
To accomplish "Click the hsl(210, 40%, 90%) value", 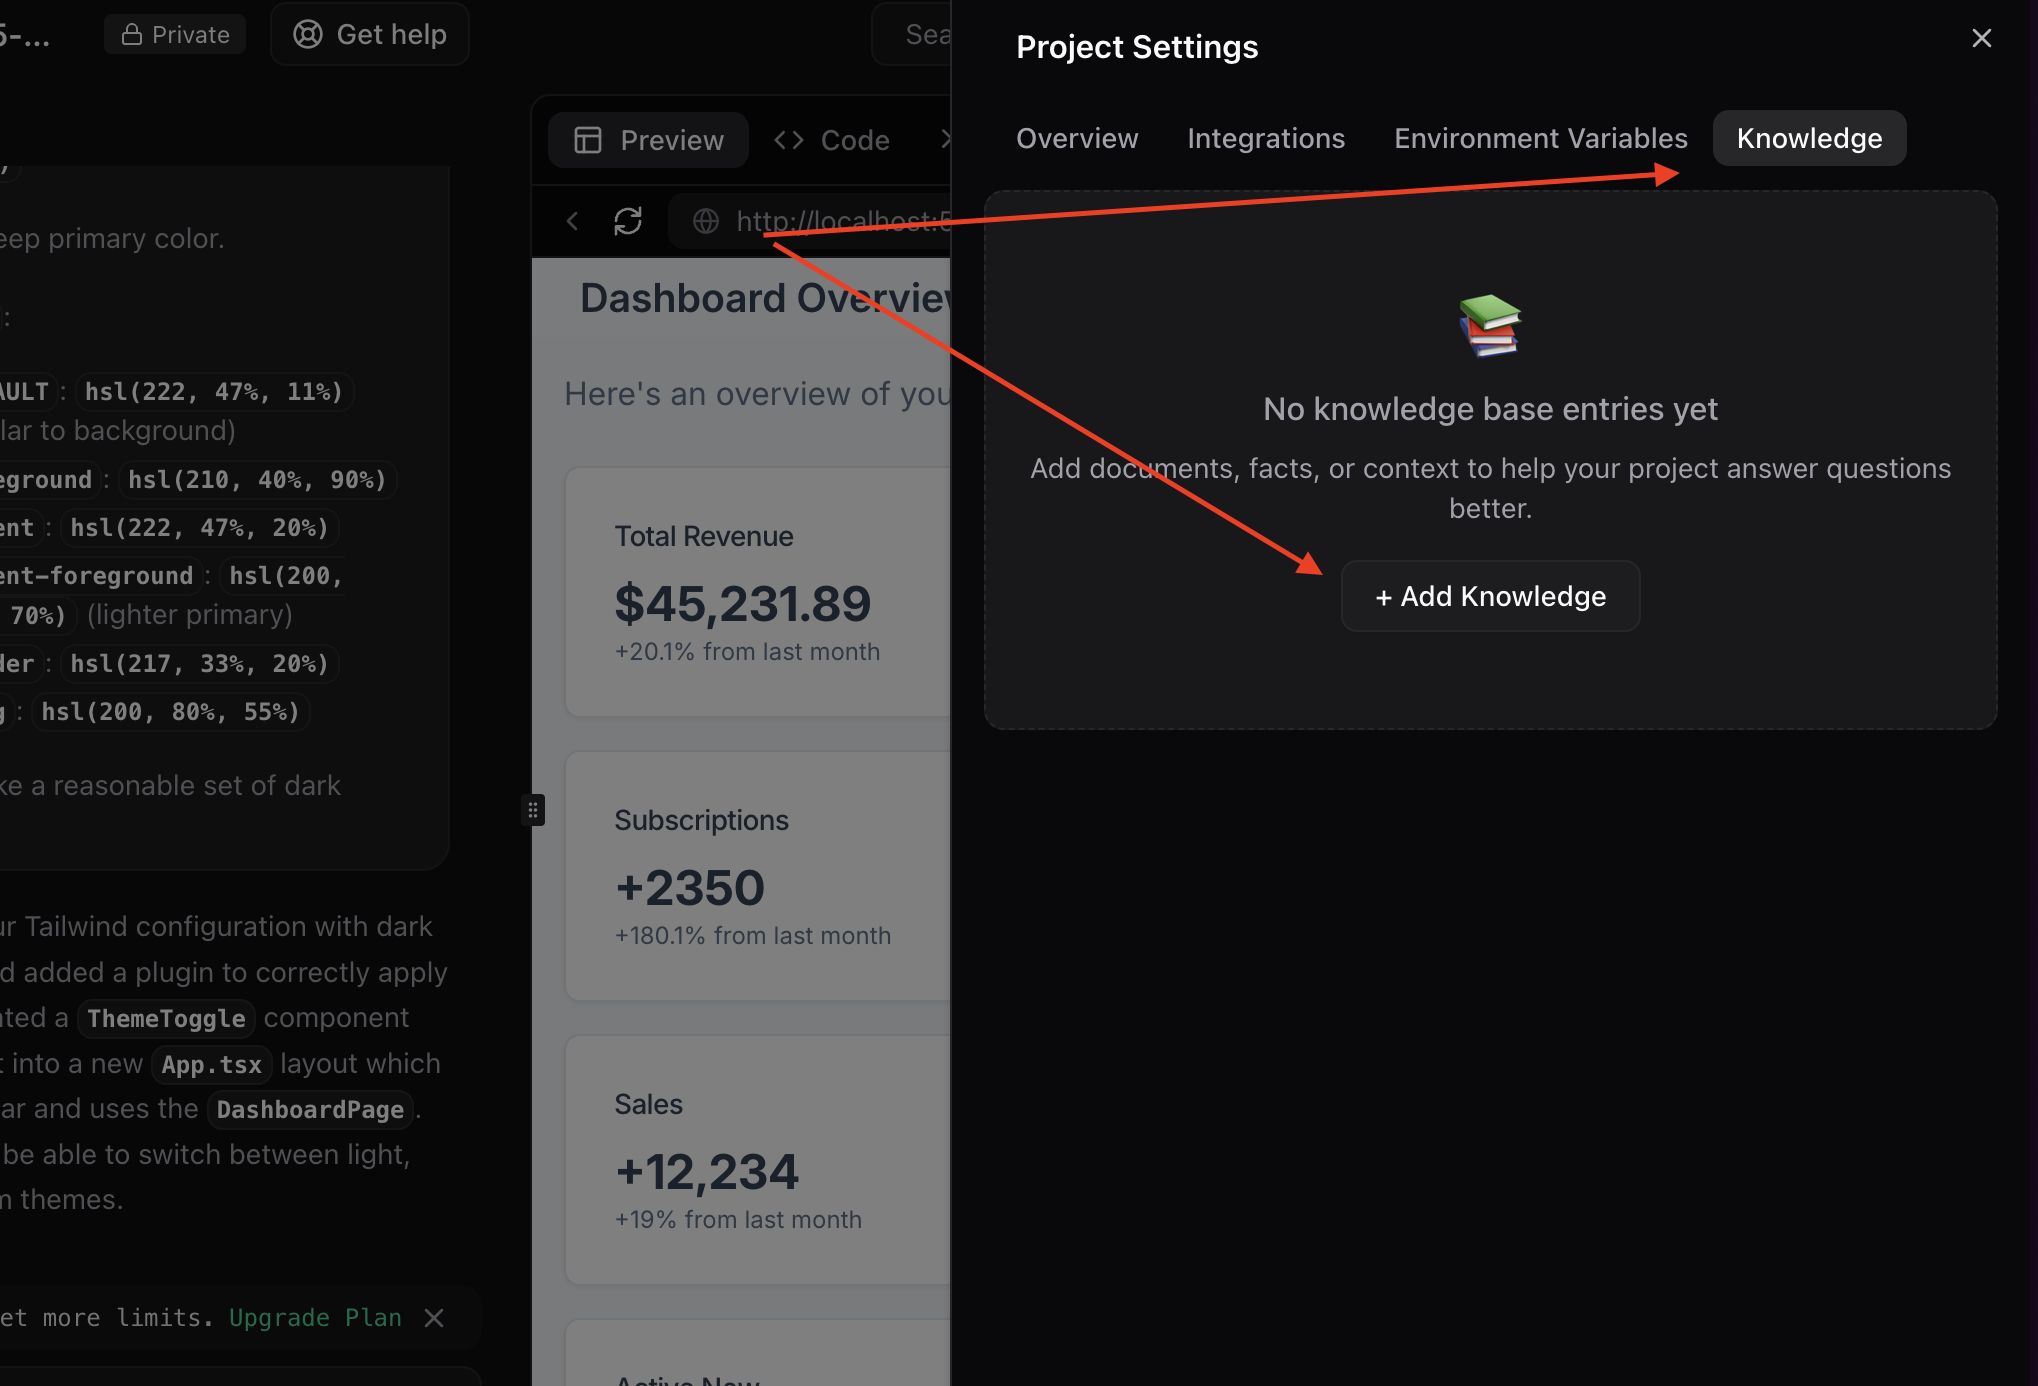I will click(x=257, y=480).
